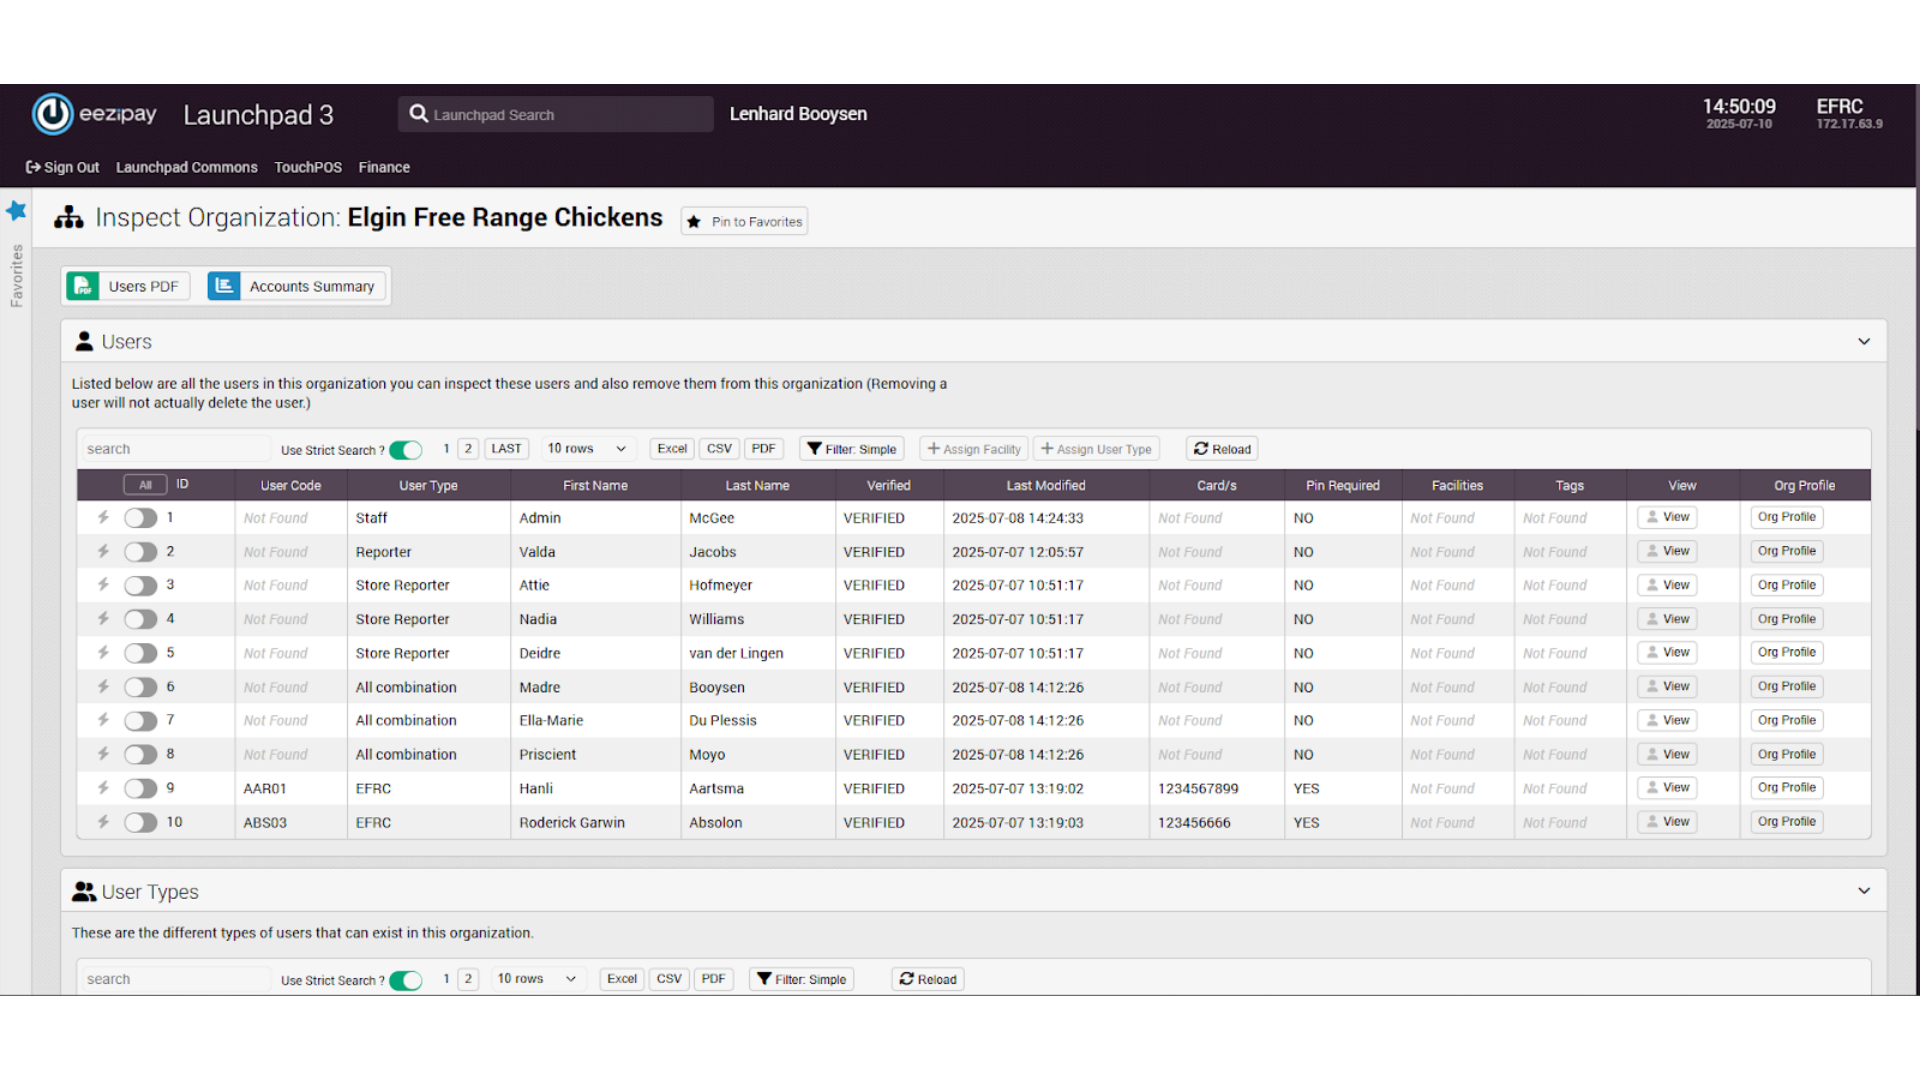The height and width of the screenshot is (1080, 1920).
Task: Open Filter: Simple in User Types table
Action: click(x=802, y=979)
